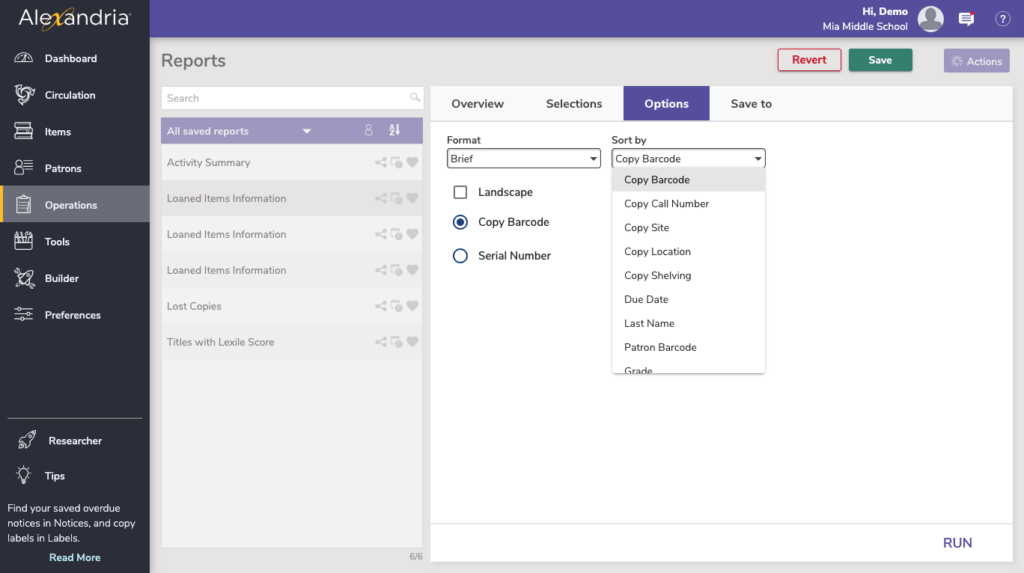This screenshot has width=1024, height=573.
Task: Click the sort order icon in reports list header
Action: tap(394, 131)
